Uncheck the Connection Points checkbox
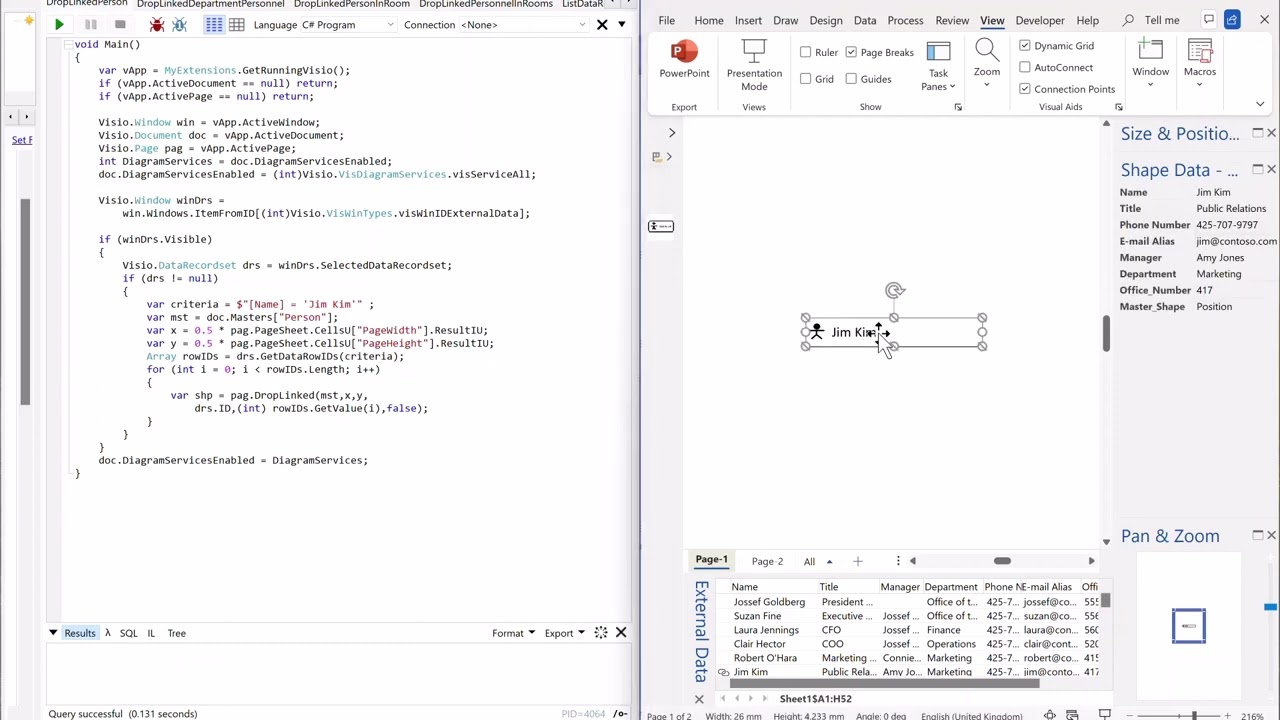Screen dimensions: 1280x720 (1025, 89)
